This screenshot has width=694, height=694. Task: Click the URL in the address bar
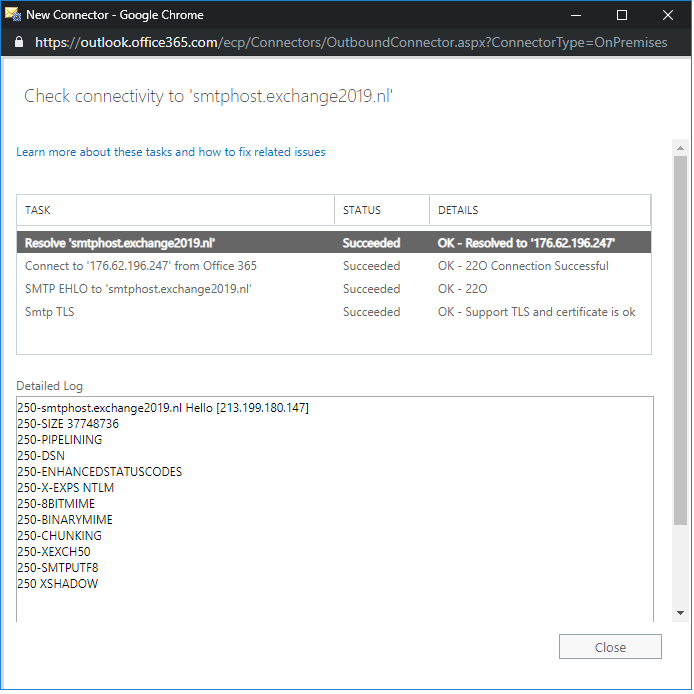coord(350,43)
